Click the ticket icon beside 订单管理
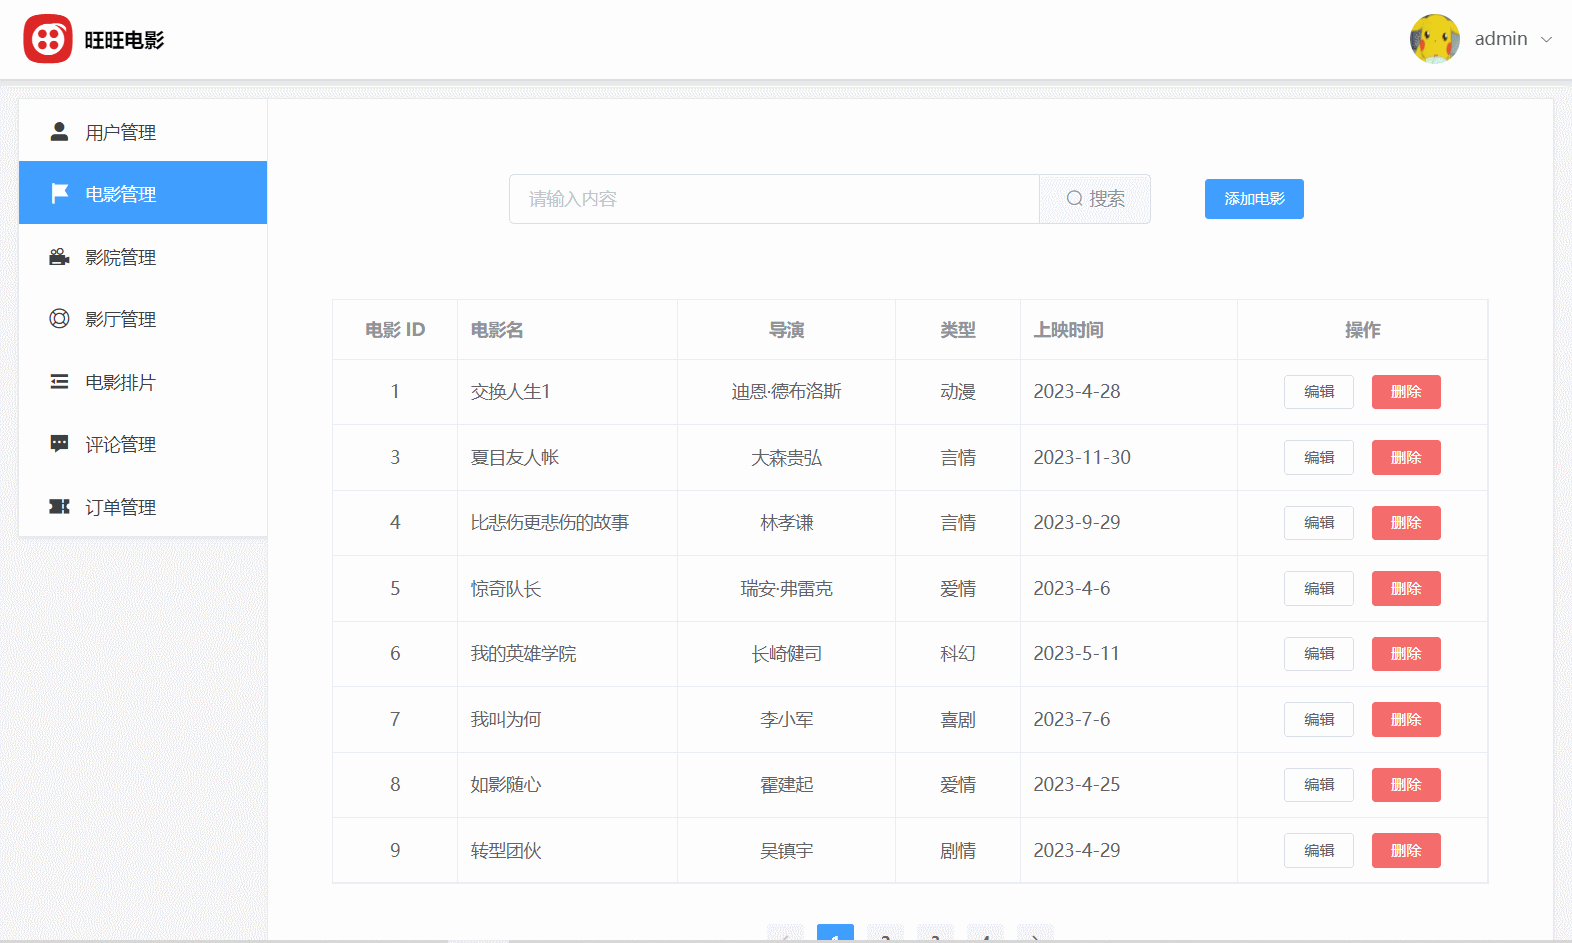1572x943 pixels. 60,507
